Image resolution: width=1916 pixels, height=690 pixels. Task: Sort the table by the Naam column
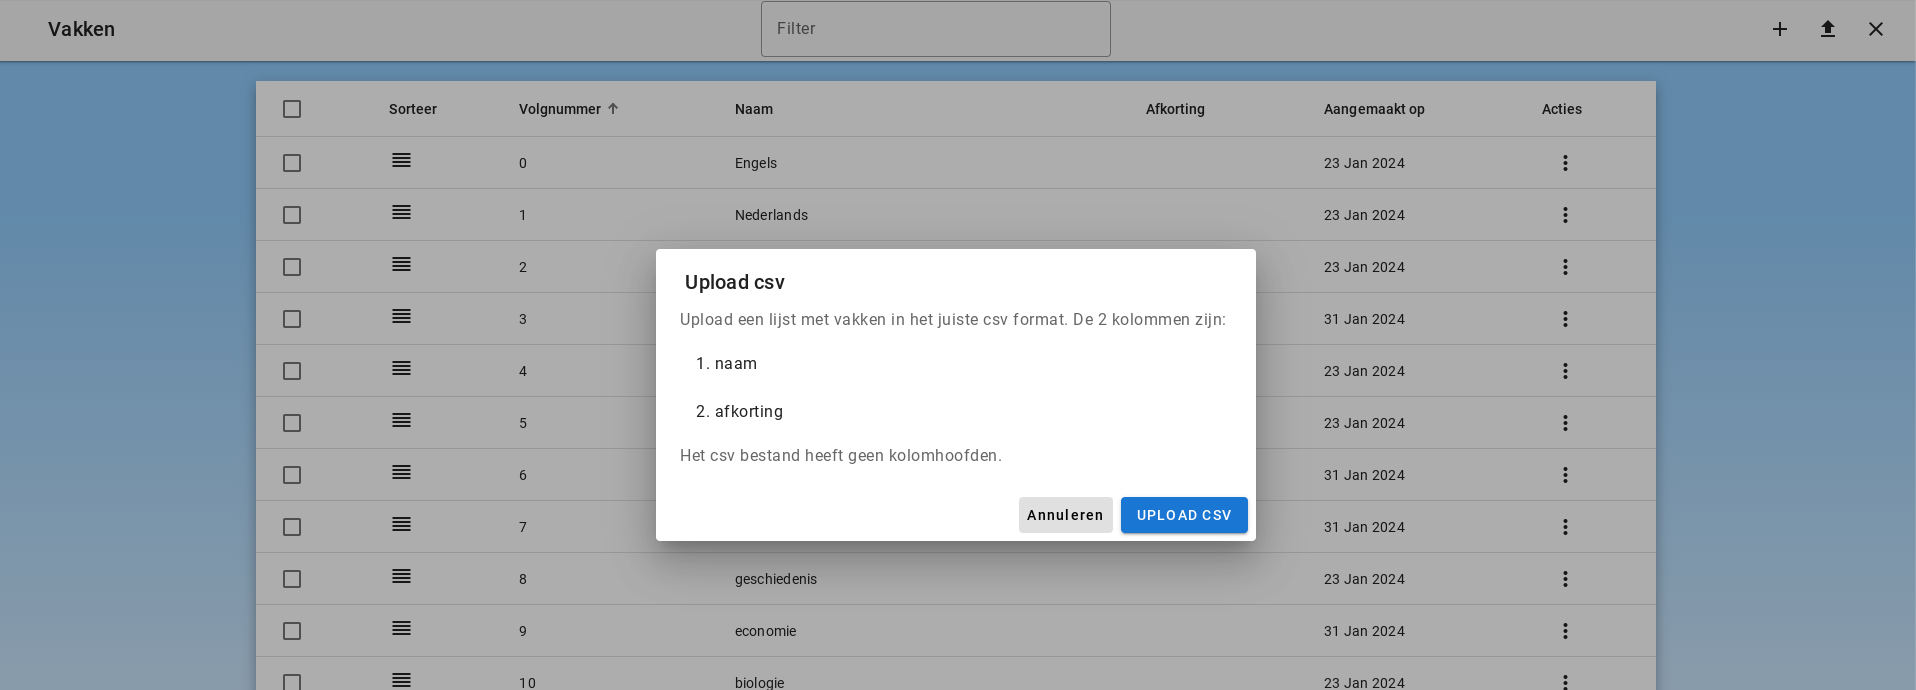(753, 109)
